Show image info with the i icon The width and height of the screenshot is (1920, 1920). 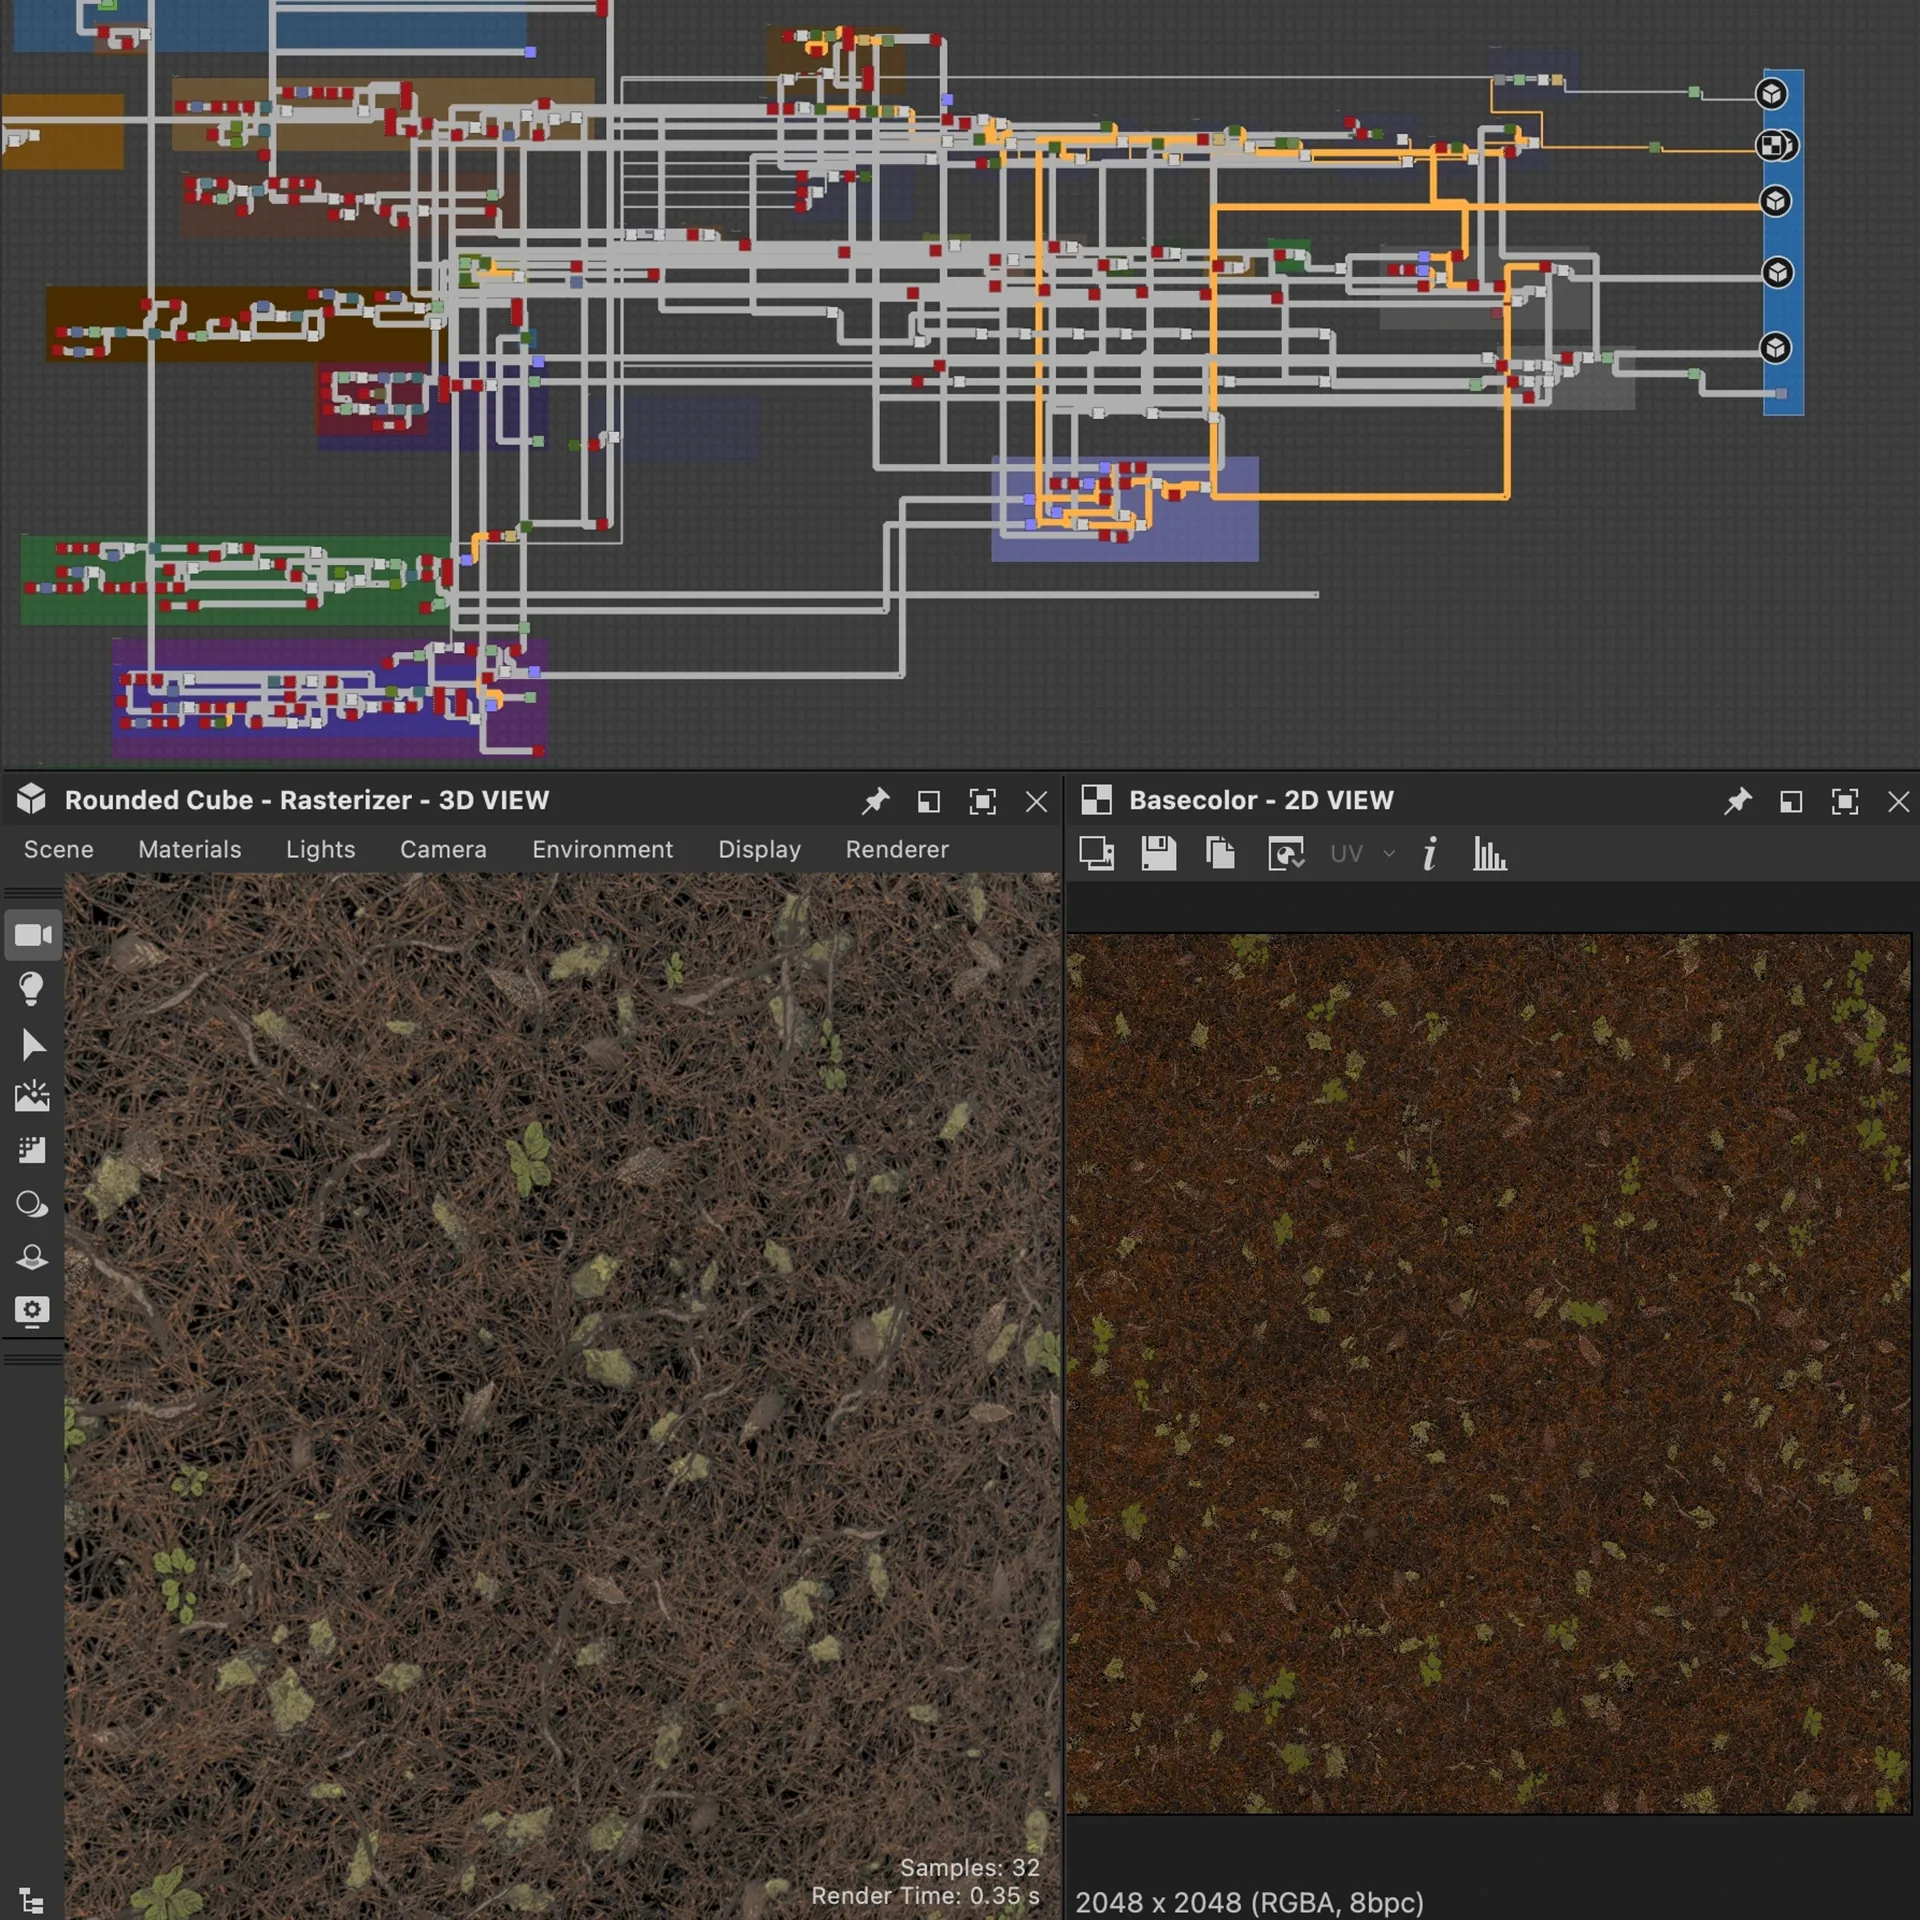1430,853
